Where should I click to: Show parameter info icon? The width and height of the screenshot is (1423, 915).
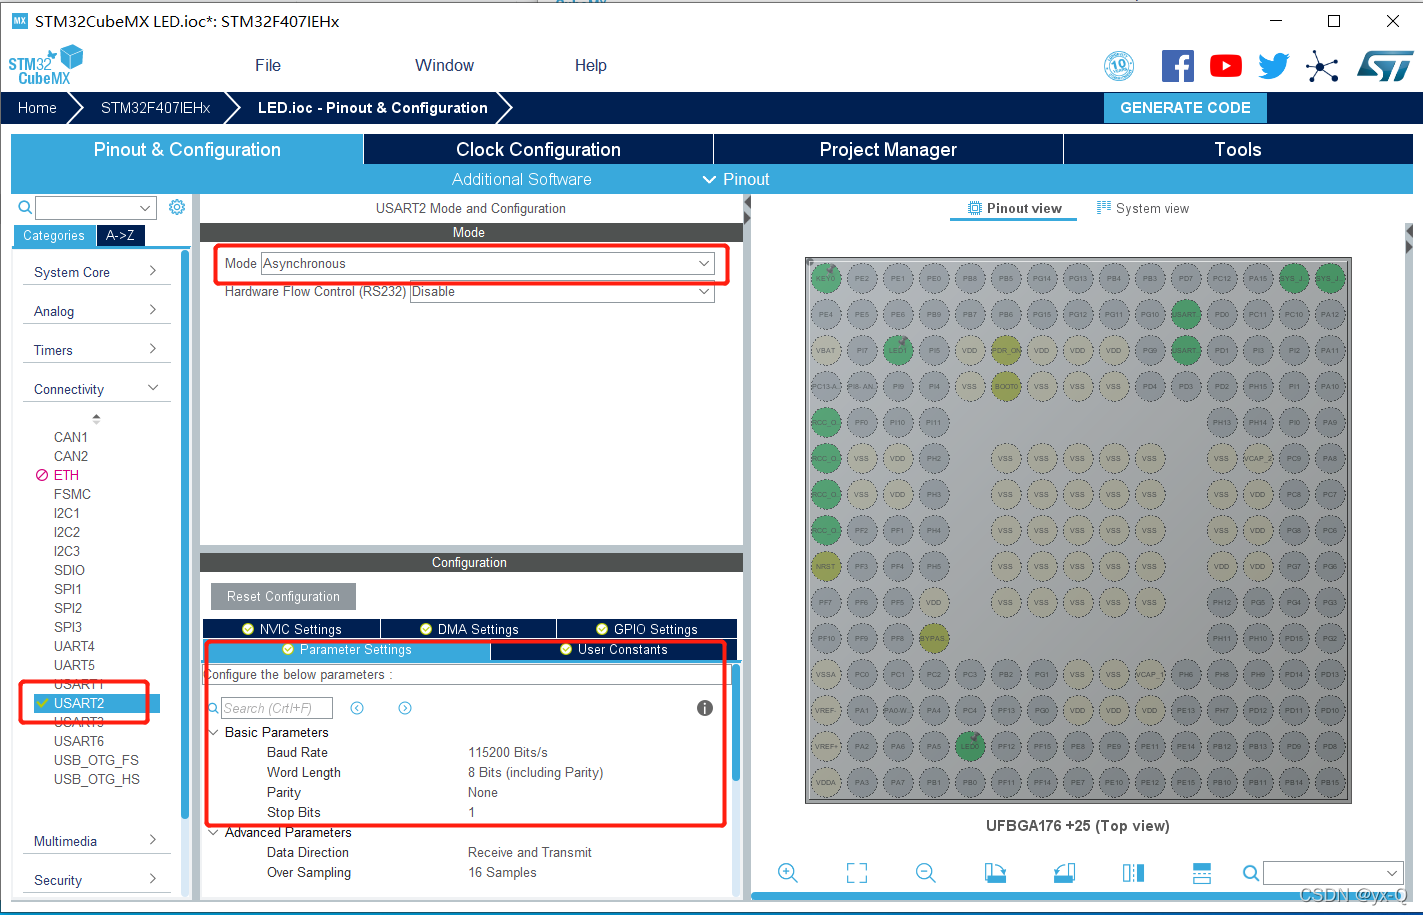pyautogui.click(x=705, y=708)
